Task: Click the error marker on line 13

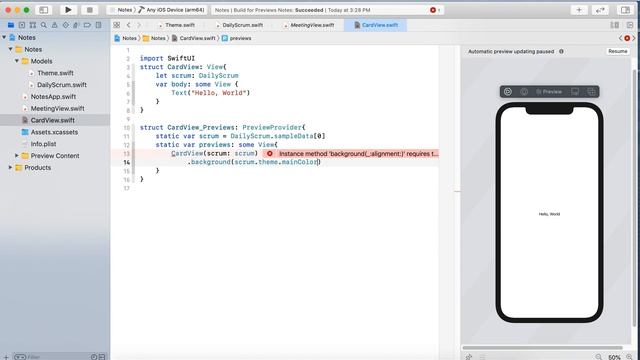Action: [x=270, y=153]
